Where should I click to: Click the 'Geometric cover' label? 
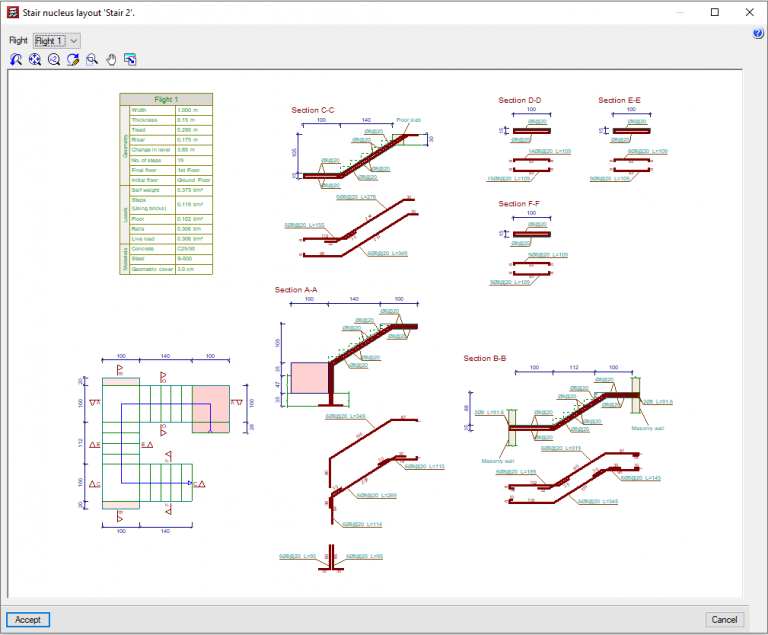[152, 269]
